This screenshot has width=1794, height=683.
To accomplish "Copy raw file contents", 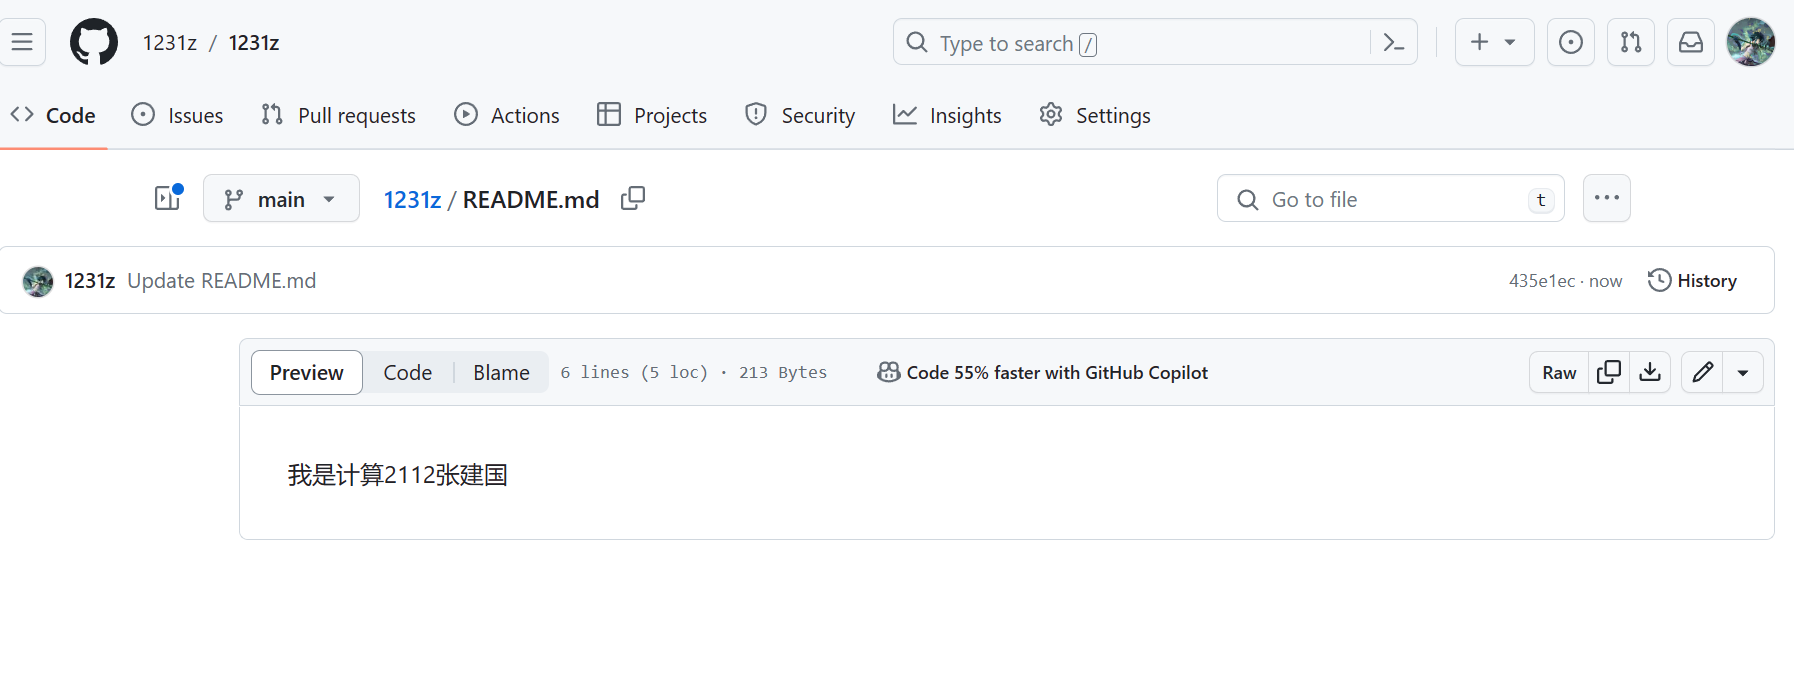I will click(x=1609, y=372).
